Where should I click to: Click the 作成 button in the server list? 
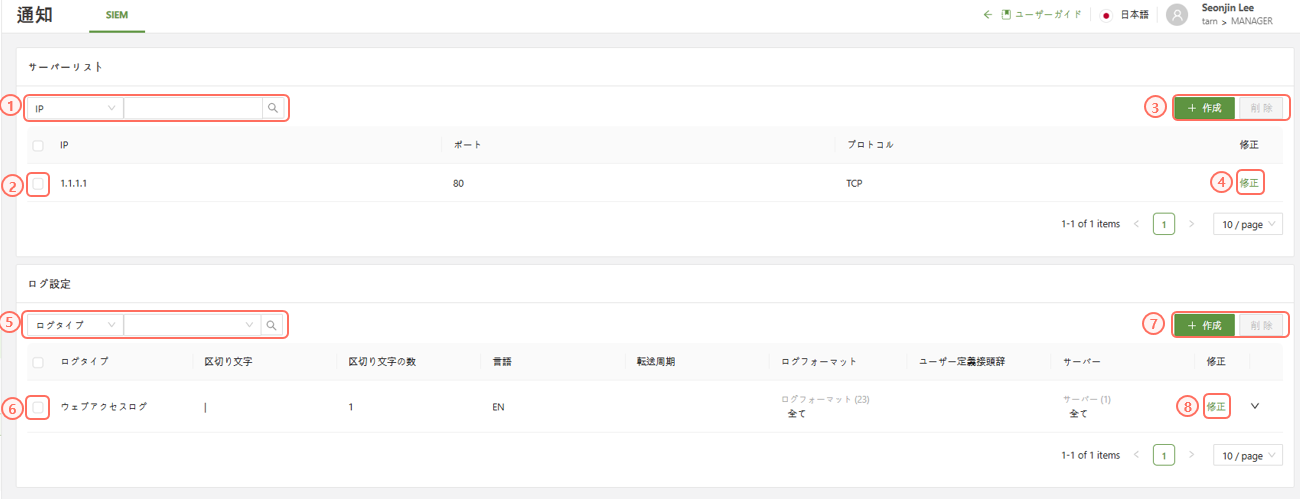pyautogui.click(x=1204, y=108)
